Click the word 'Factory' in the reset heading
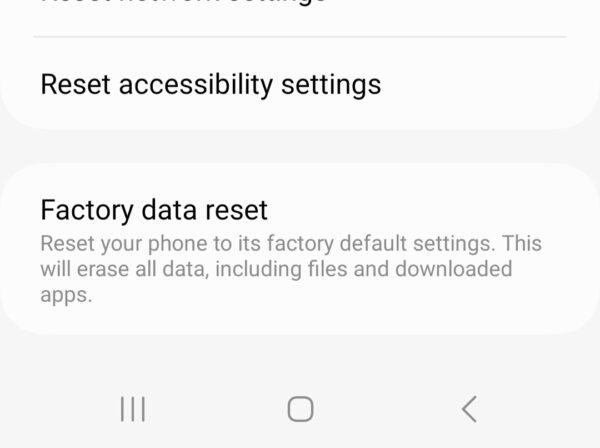This screenshot has height=448, width=600. [x=84, y=210]
